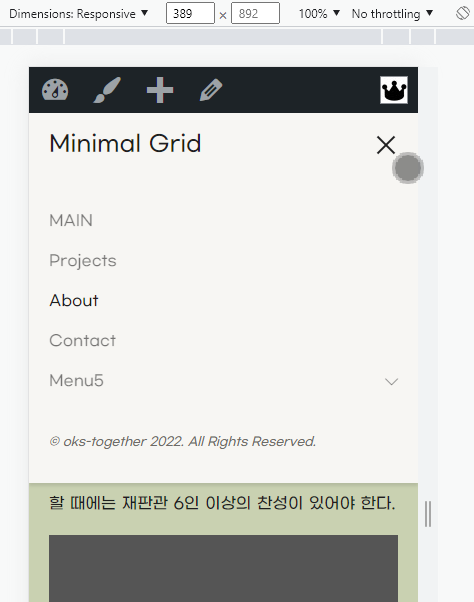Toggle device rotation icon in DevTools
Viewport: 474px width, 602px height.
463,13
